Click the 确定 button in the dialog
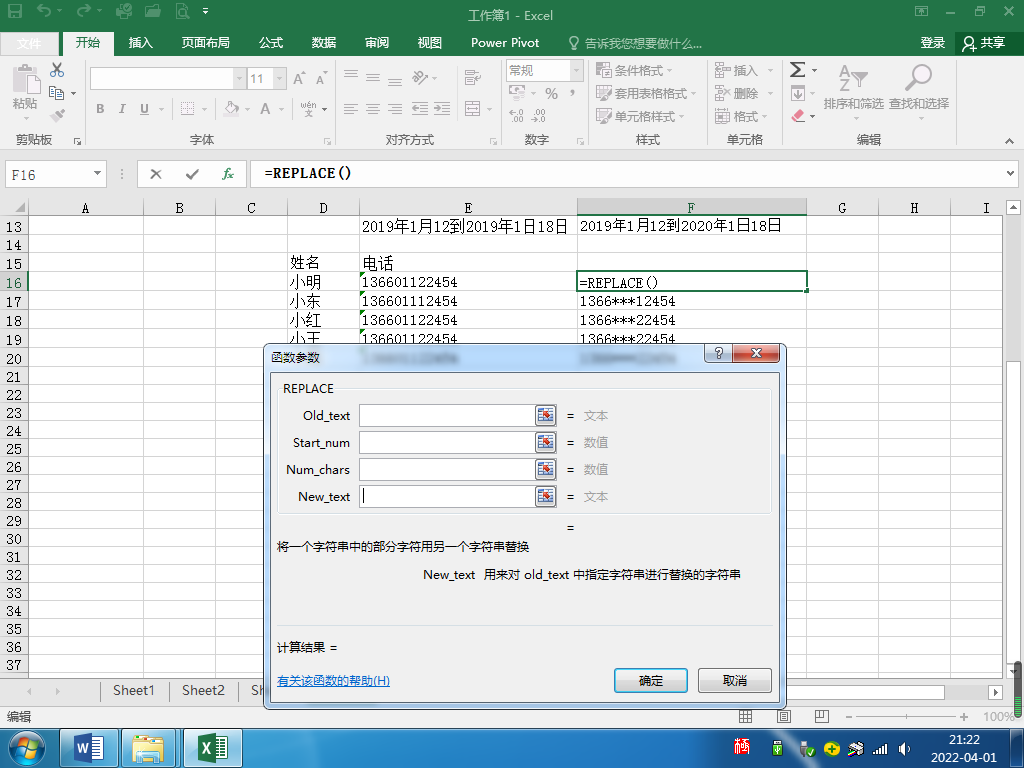 [x=650, y=680]
